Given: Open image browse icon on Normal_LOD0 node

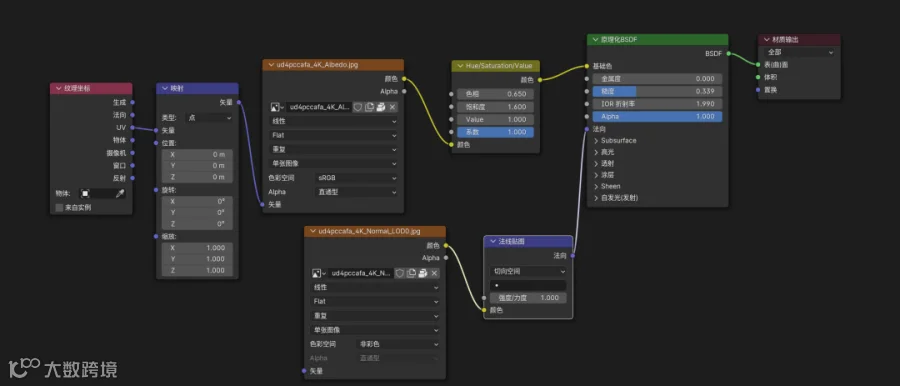Looking at the screenshot, I should tap(319, 273).
